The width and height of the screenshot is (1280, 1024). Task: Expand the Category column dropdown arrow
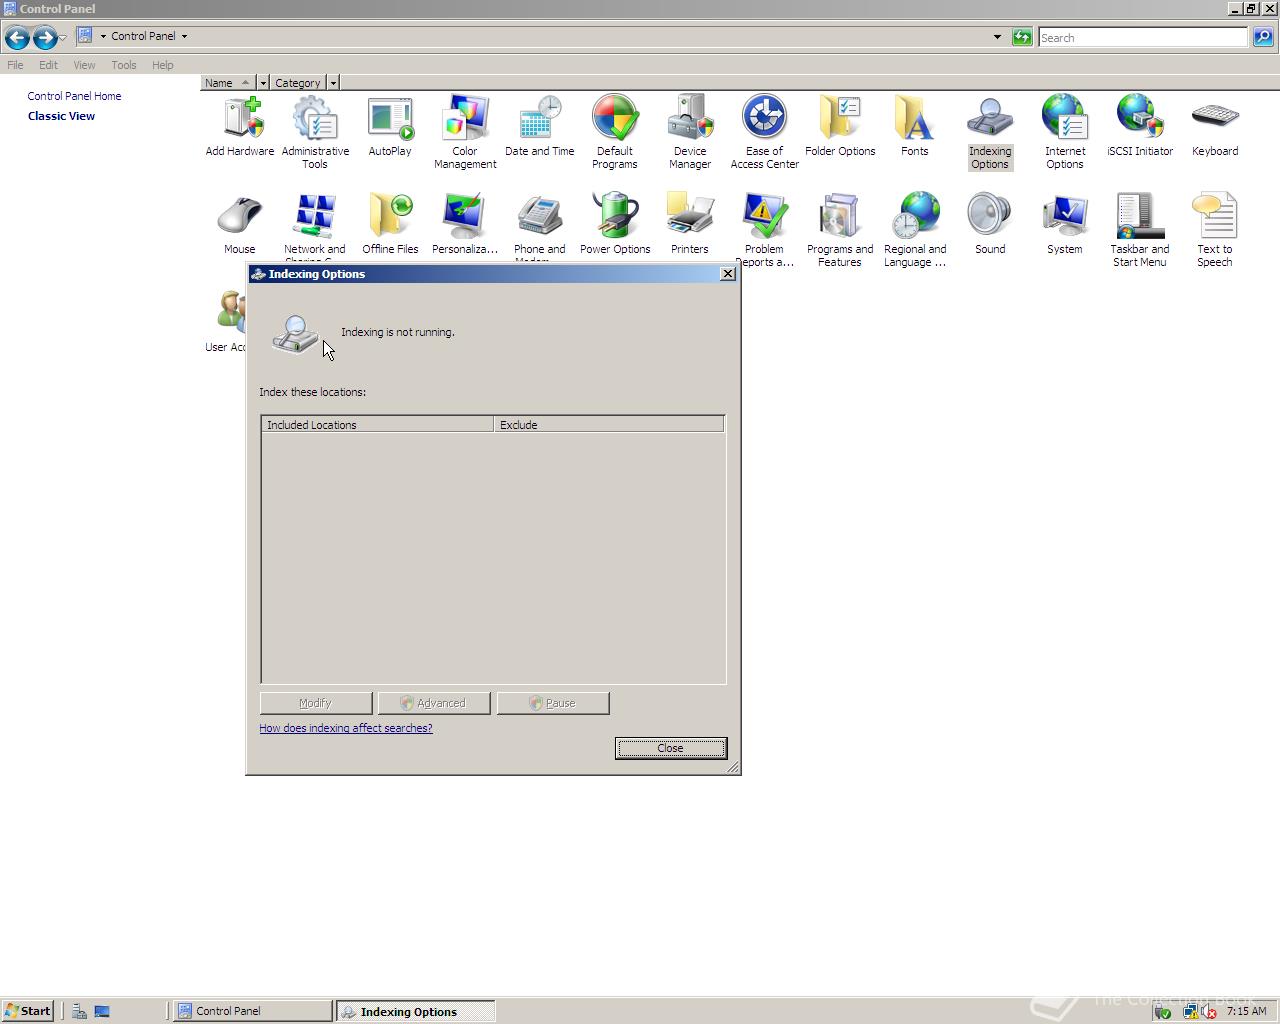tap(333, 83)
